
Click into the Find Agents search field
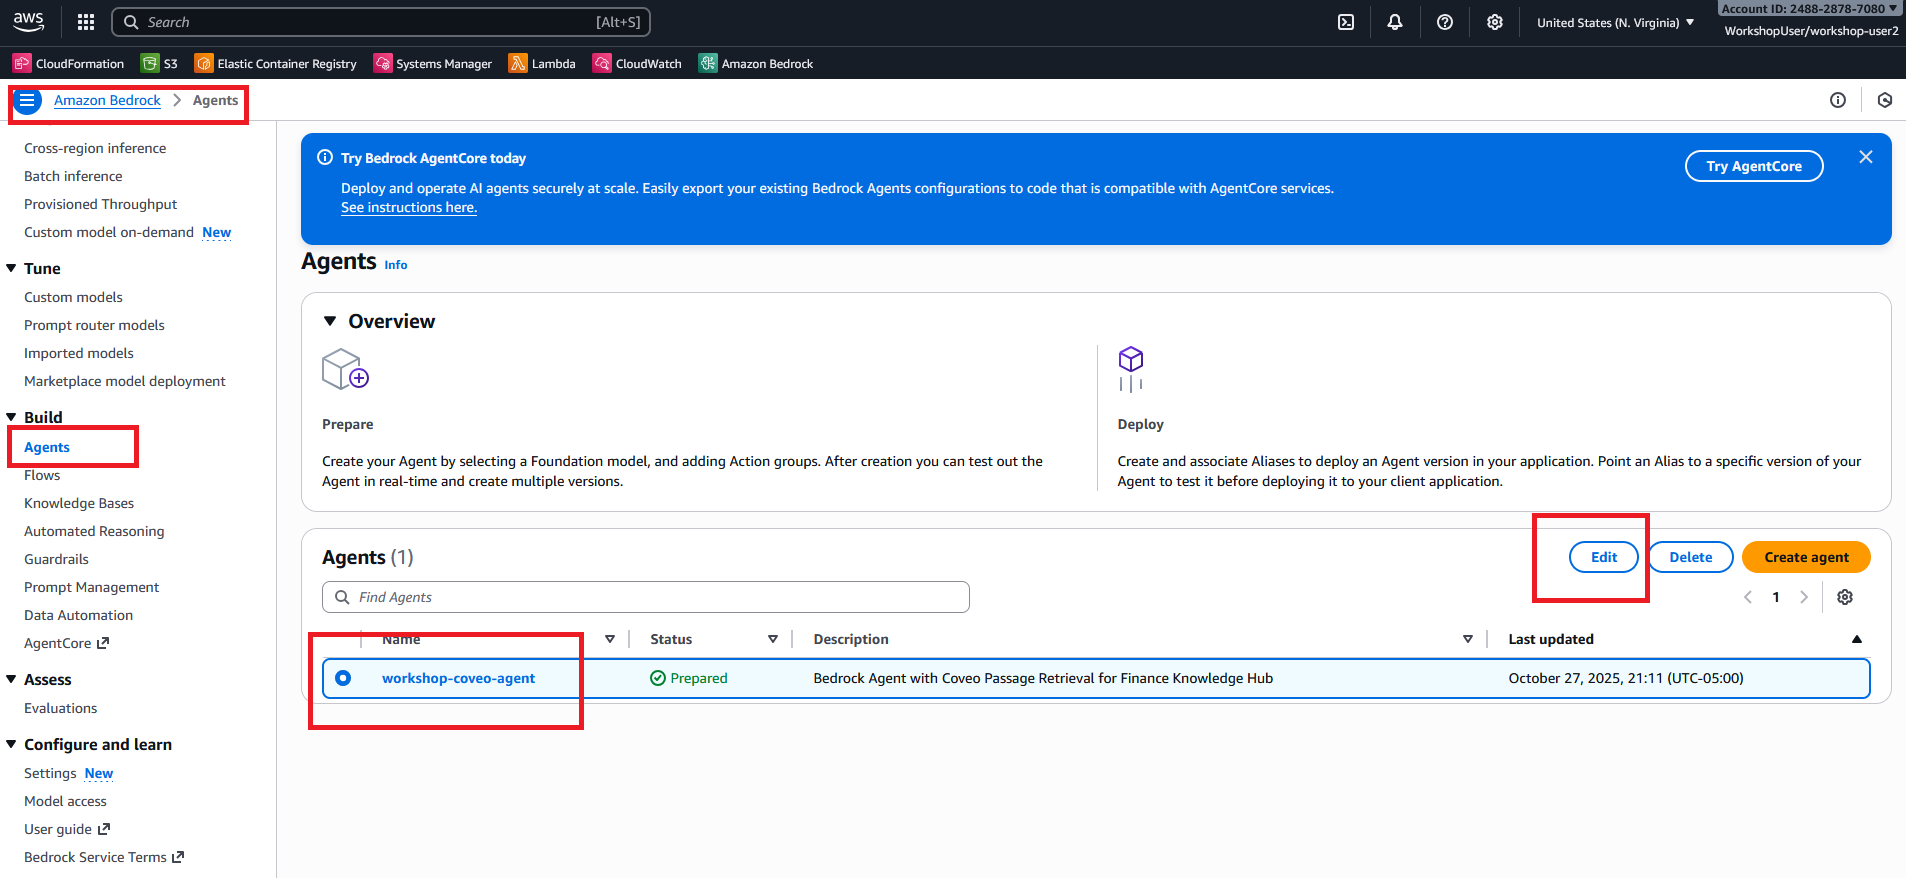pos(645,597)
